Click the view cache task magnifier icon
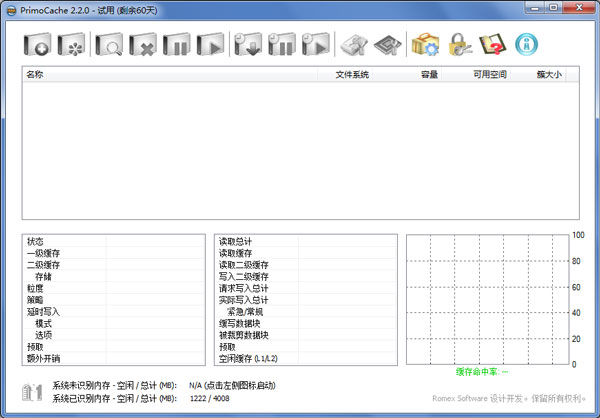 pyautogui.click(x=109, y=44)
